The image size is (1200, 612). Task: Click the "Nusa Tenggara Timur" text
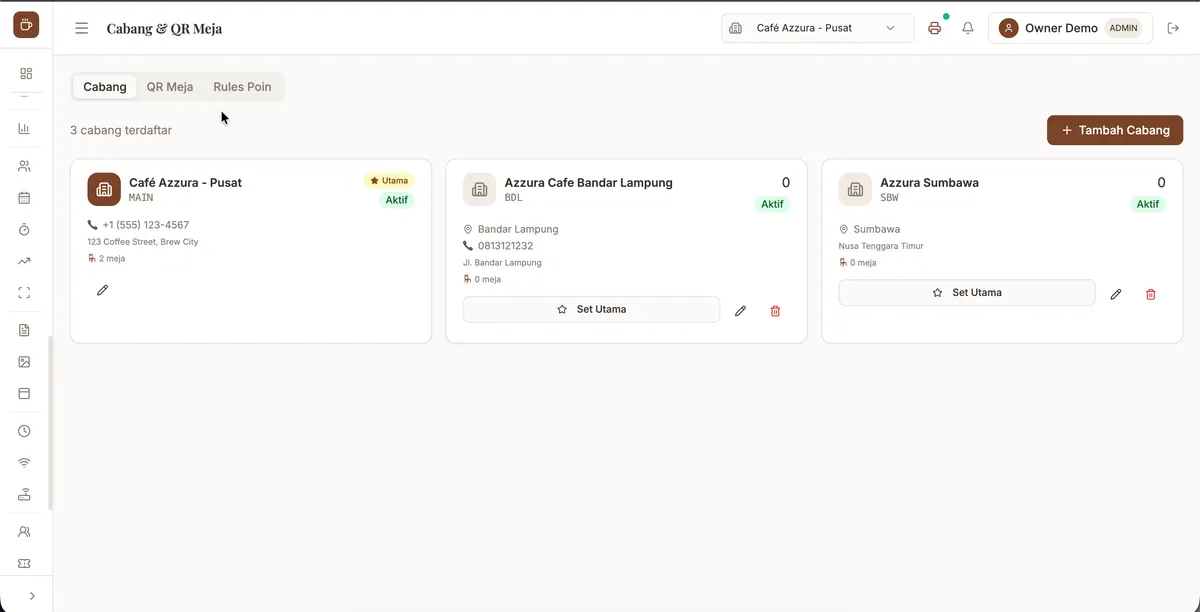pos(881,246)
